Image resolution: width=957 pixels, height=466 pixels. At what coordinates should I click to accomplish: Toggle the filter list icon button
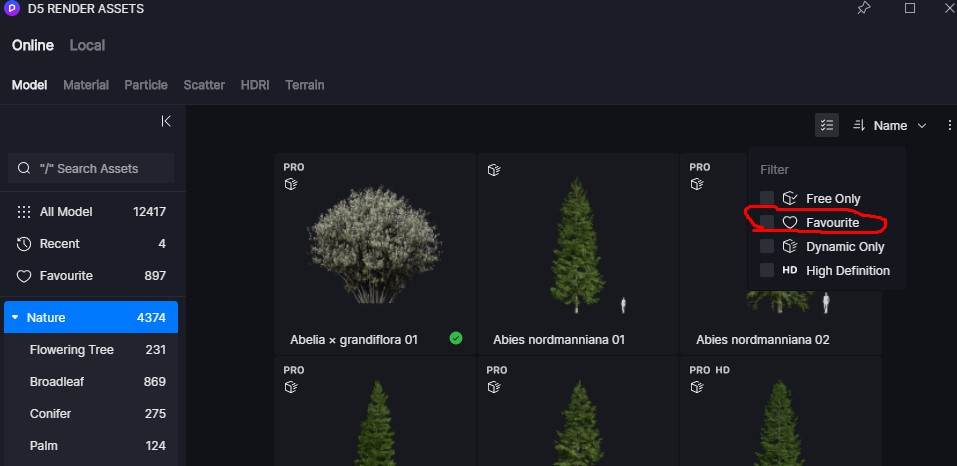click(x=826, y=125)
